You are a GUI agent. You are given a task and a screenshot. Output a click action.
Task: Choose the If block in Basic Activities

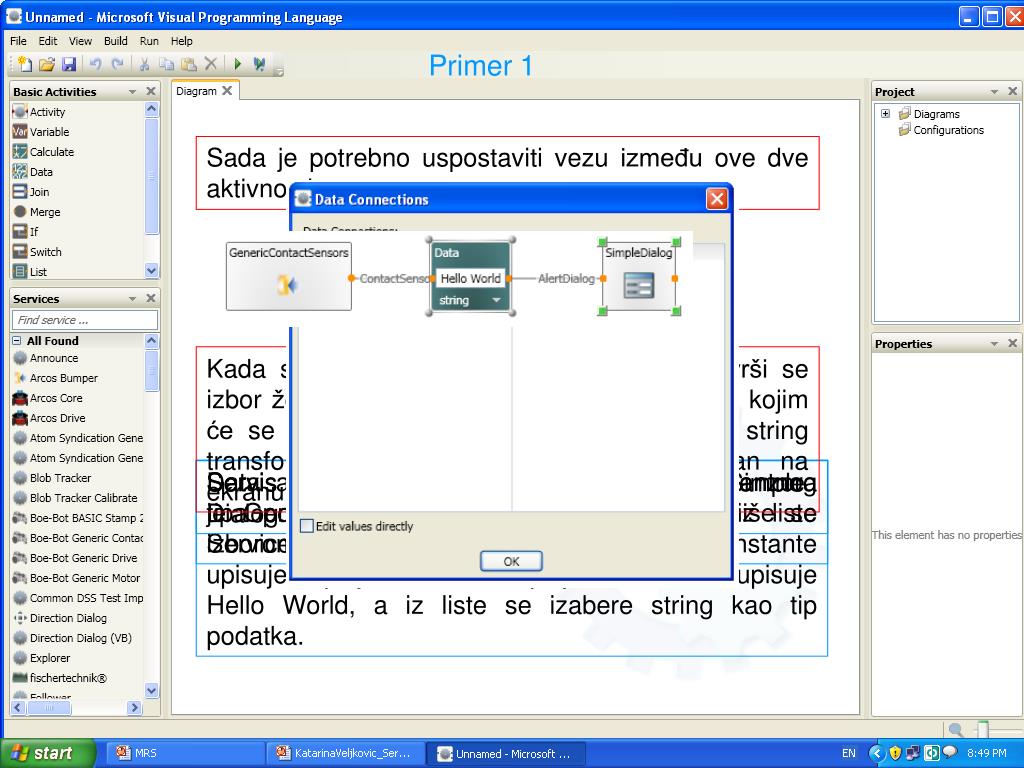(x=25, y=232)
